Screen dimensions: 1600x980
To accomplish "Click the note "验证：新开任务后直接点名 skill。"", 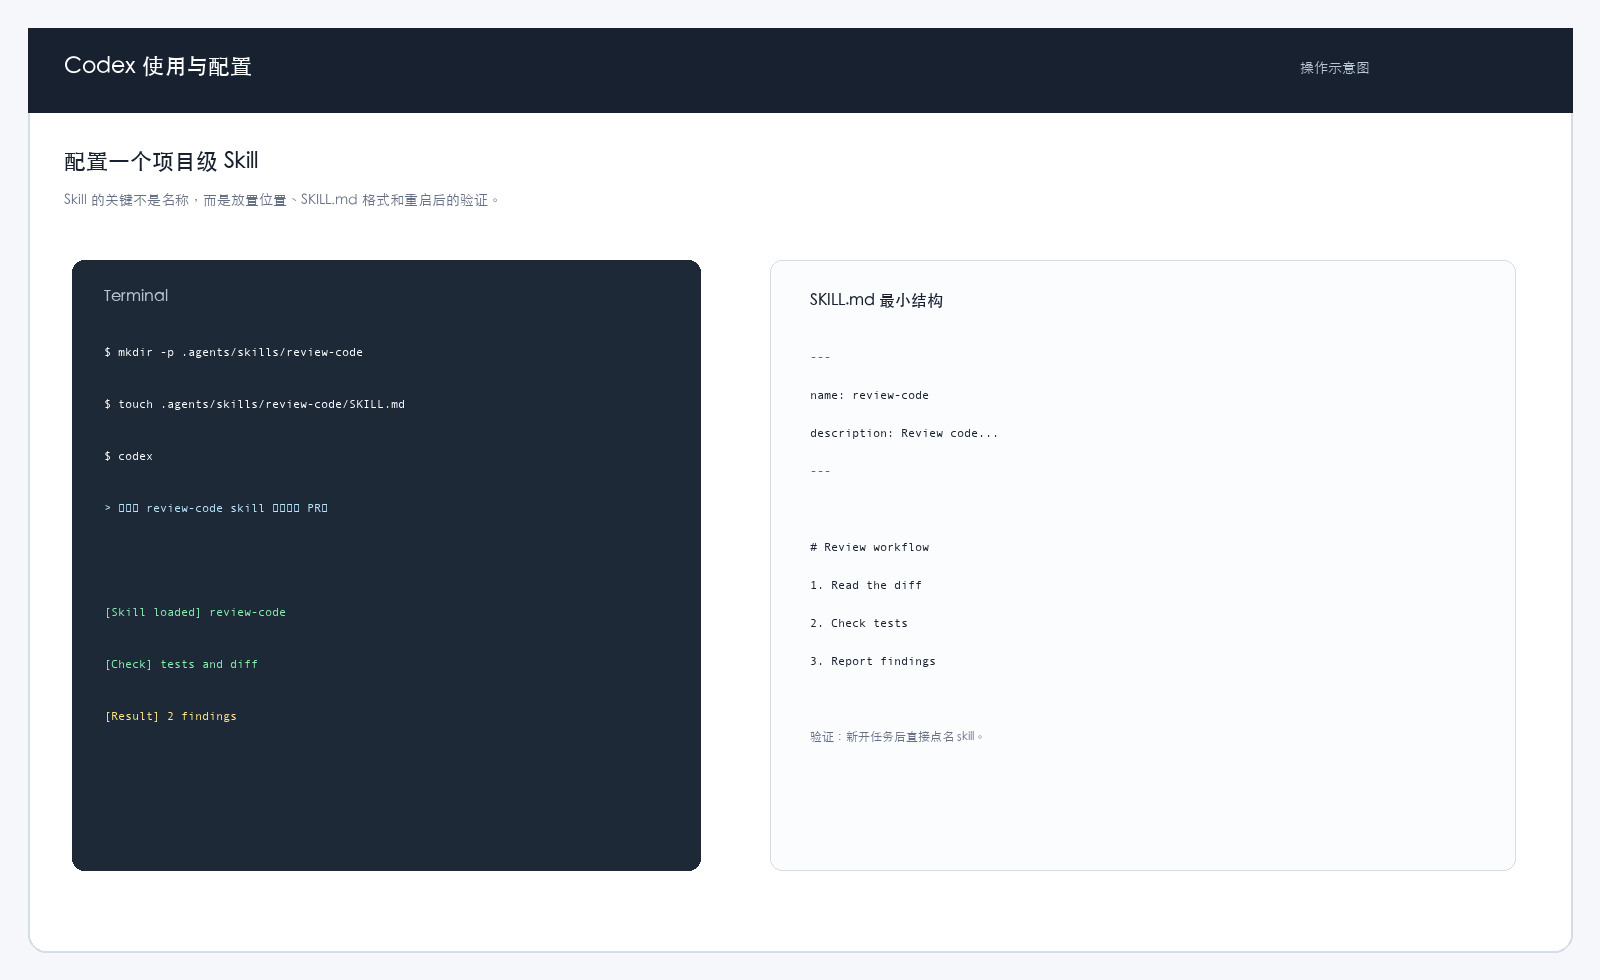I will click(x=897, y=737).
